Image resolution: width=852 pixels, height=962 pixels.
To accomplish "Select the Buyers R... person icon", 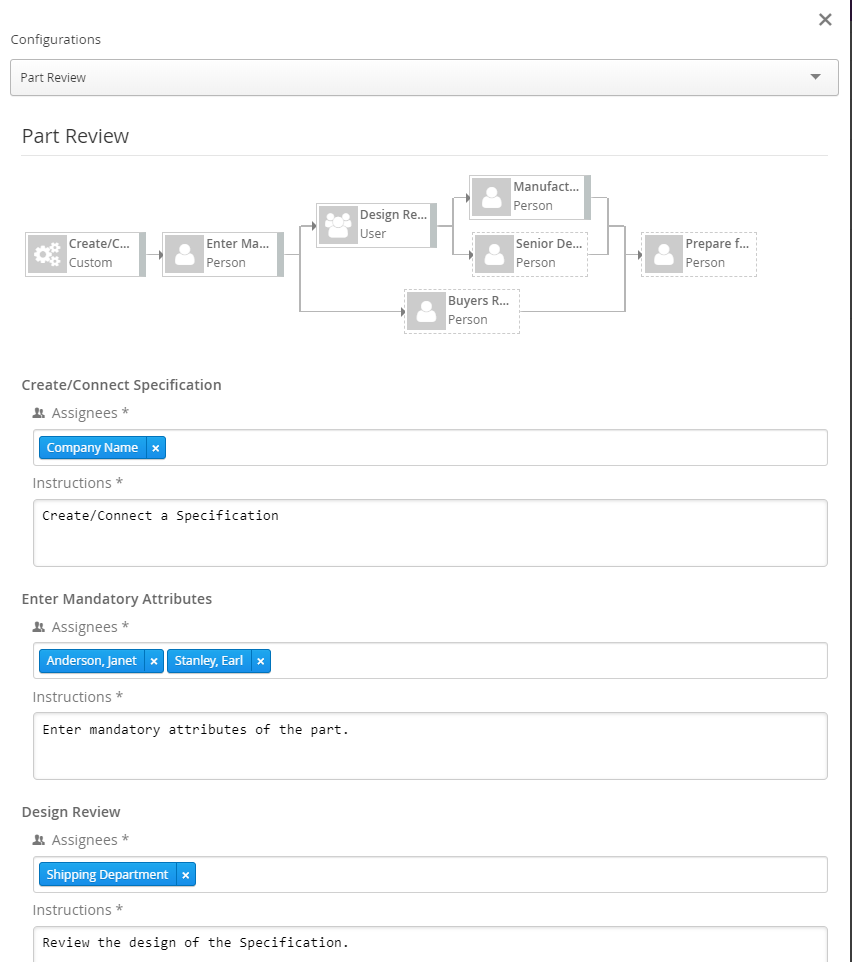I will 426,311.
